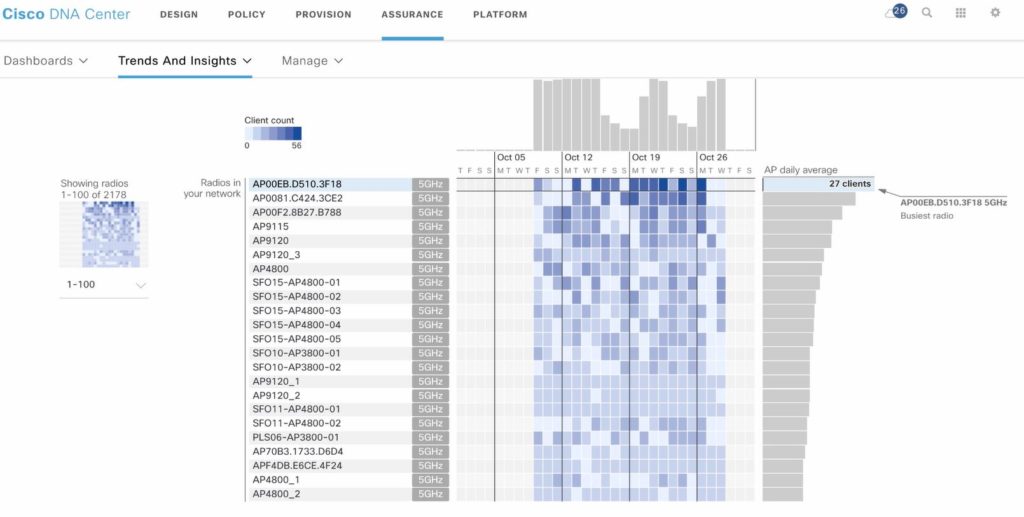Click the Client count color legend
The image size is (1024, 517).
click(273, 133)
